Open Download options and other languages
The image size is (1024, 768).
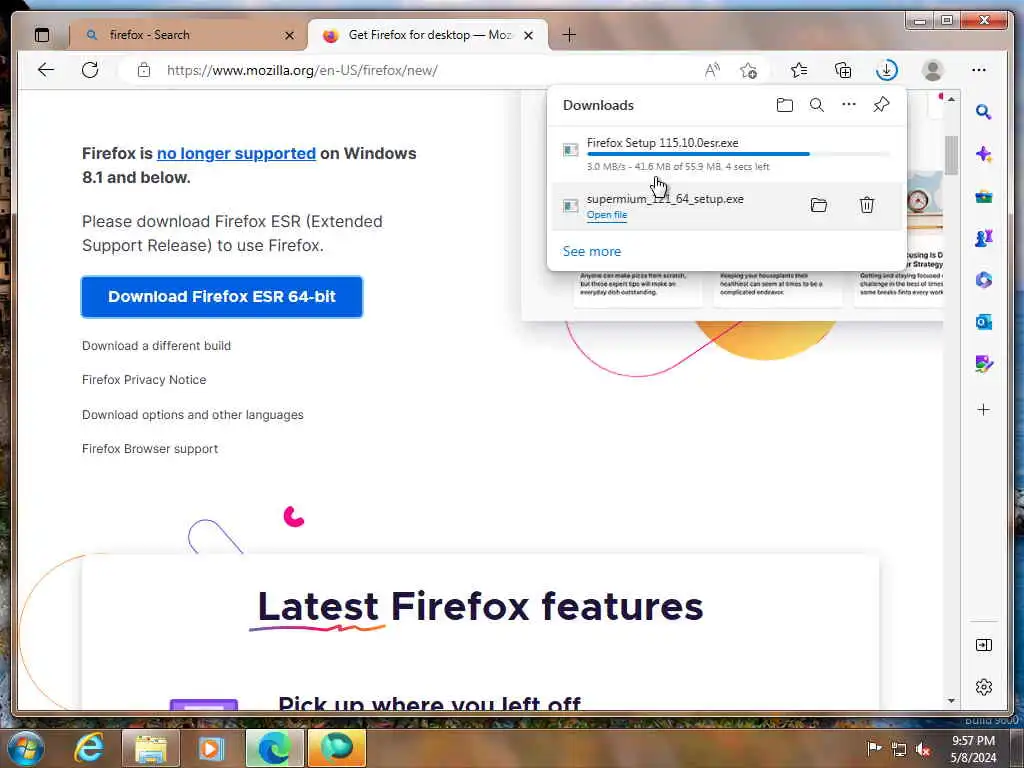point(193,415)
